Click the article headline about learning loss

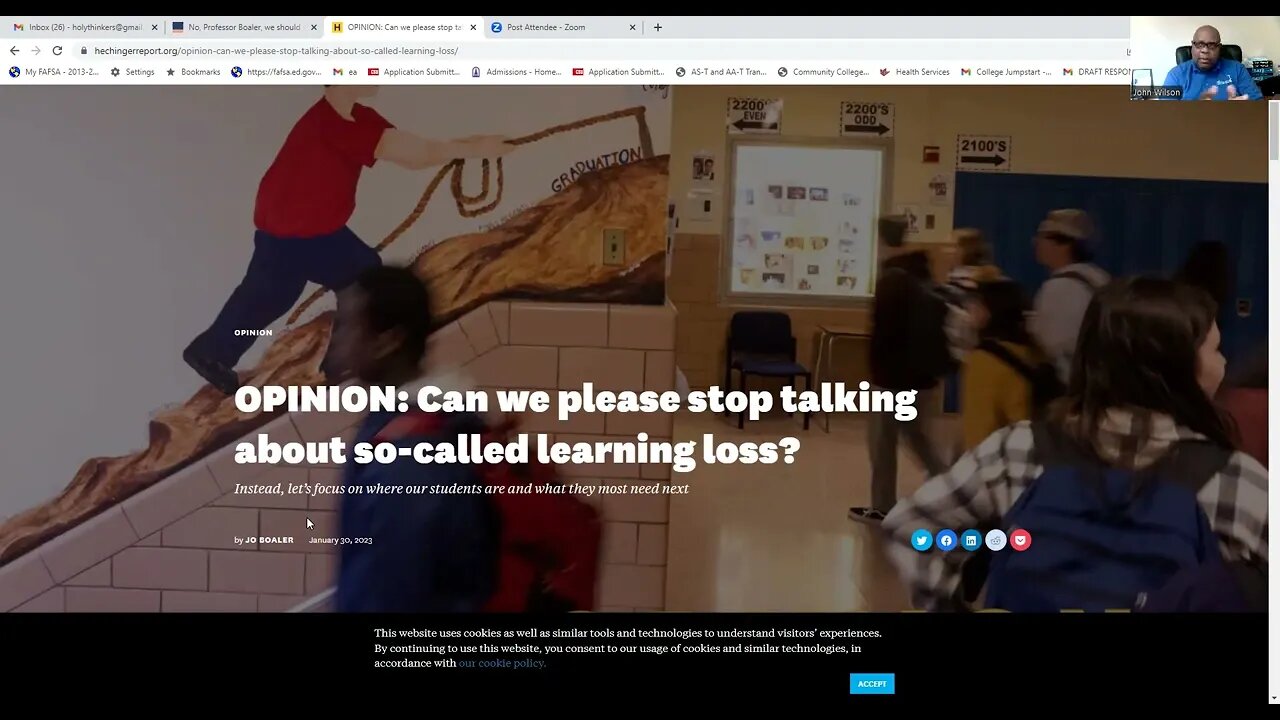pos(575,424)
